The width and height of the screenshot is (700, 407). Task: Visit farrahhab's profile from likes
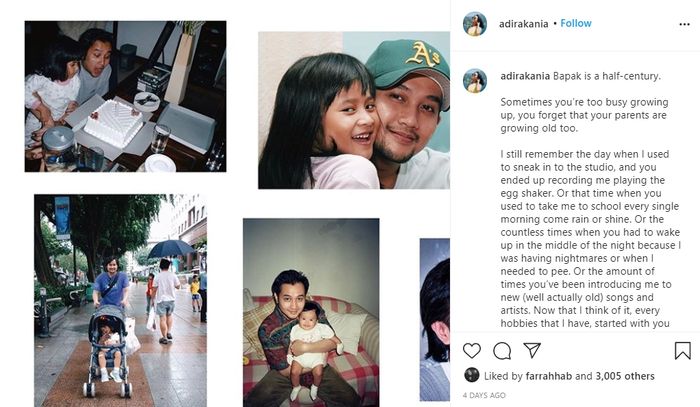549,376
